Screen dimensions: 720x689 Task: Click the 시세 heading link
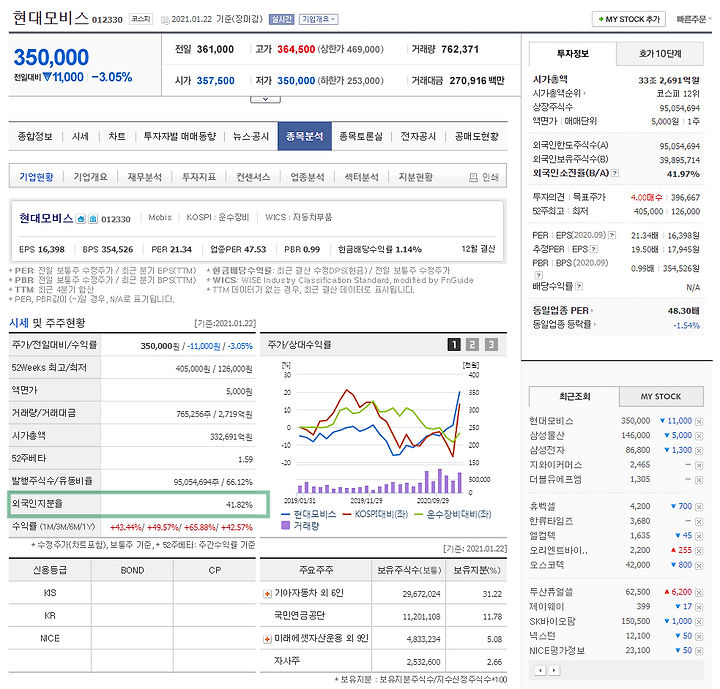tap(19, 323)
